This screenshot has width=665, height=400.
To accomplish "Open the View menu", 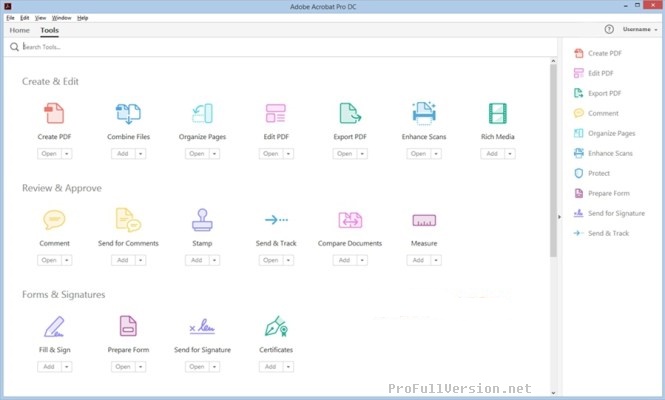I will click(40, 18).
